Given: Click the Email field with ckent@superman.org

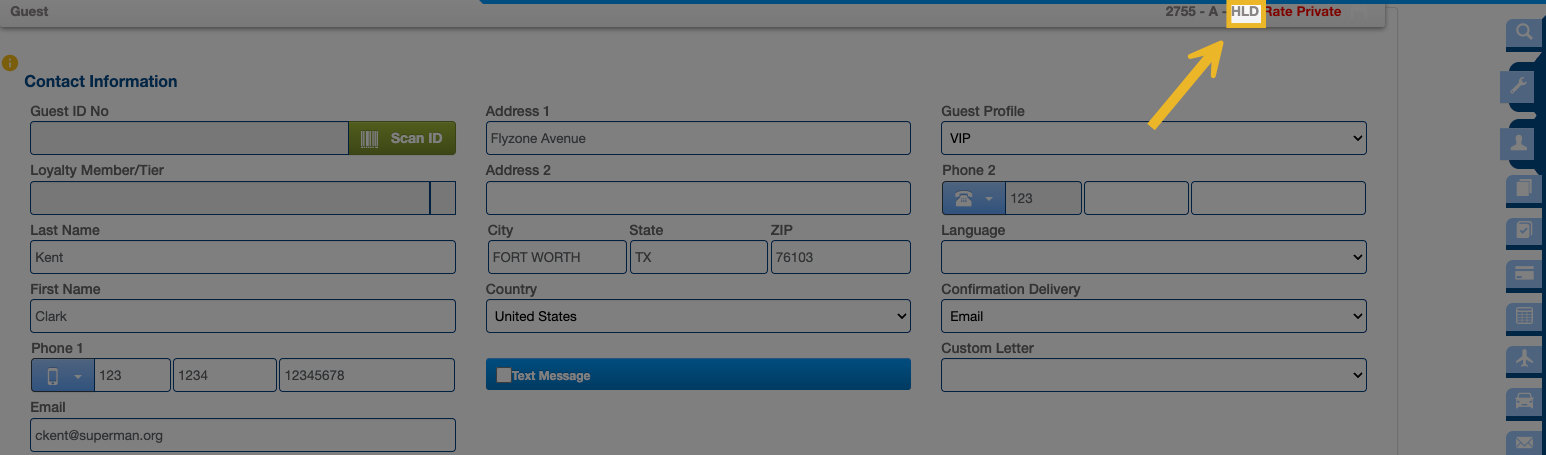Looking at the screenshot, I should tap(242, 435).
